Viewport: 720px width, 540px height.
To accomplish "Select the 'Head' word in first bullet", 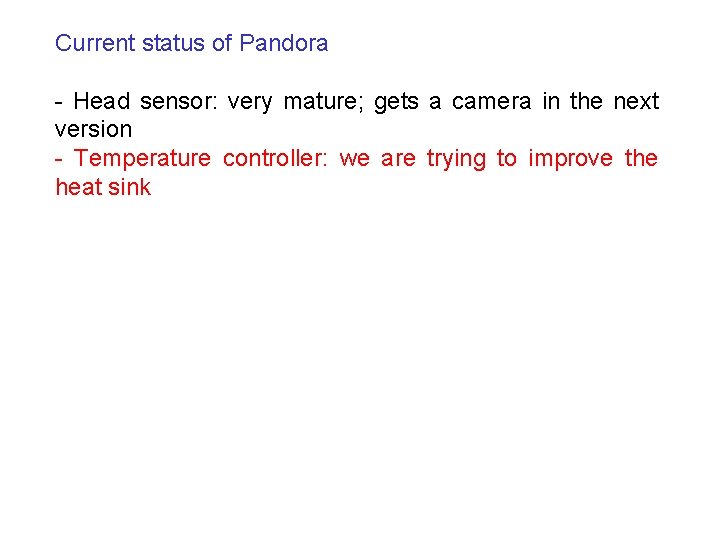I will click(101, 101).
